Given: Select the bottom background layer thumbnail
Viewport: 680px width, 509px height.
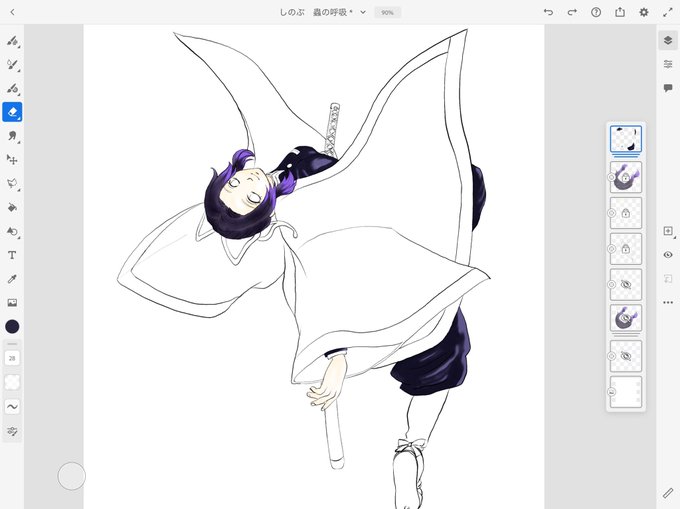Looking at the screenshot, I should point(626,392).
